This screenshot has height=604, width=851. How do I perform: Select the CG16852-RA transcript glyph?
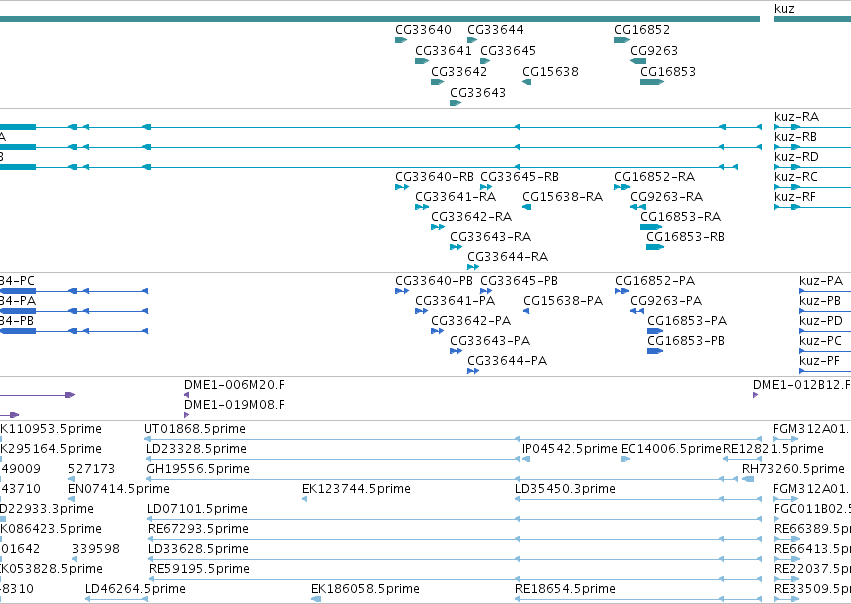coord(622,187)
